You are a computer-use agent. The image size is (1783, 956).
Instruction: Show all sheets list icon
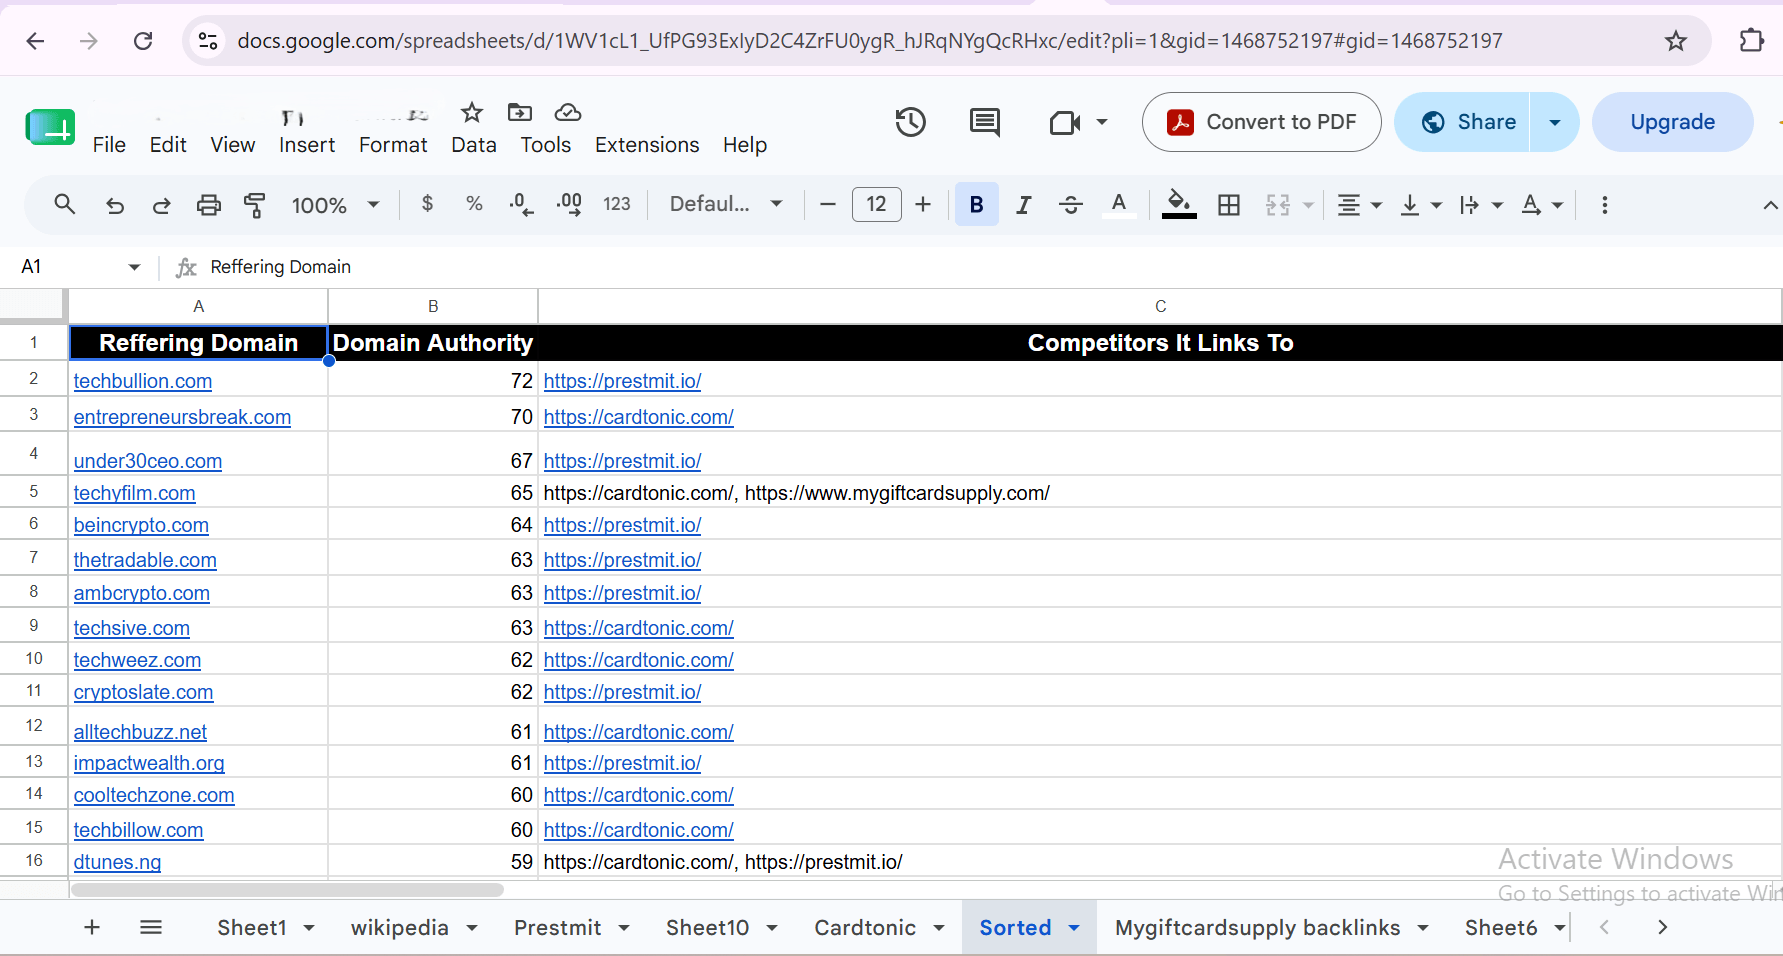pyautogui.click(x=151, y=928)
